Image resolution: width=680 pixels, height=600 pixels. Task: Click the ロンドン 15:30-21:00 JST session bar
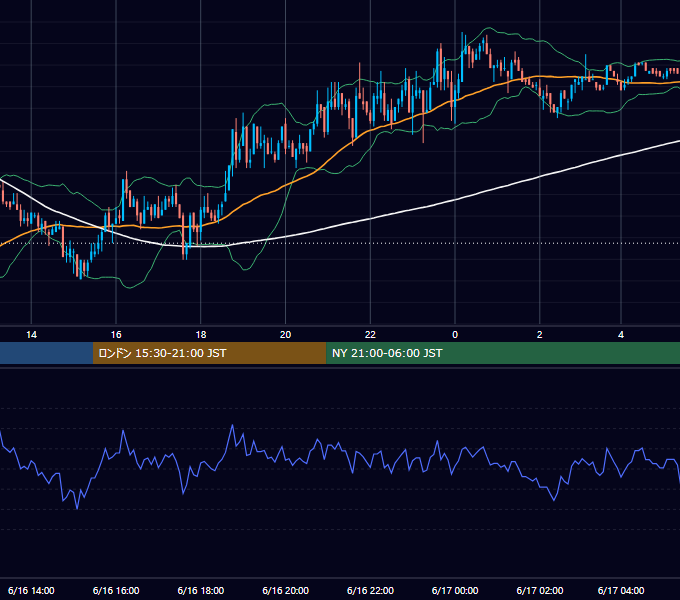click(209, 353)
